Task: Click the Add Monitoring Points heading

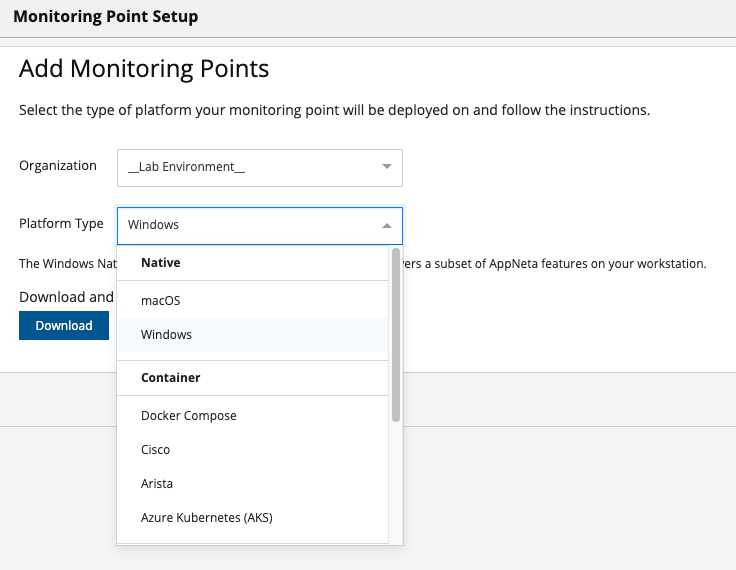Action: pyautogui.click(x=144, y=69)
